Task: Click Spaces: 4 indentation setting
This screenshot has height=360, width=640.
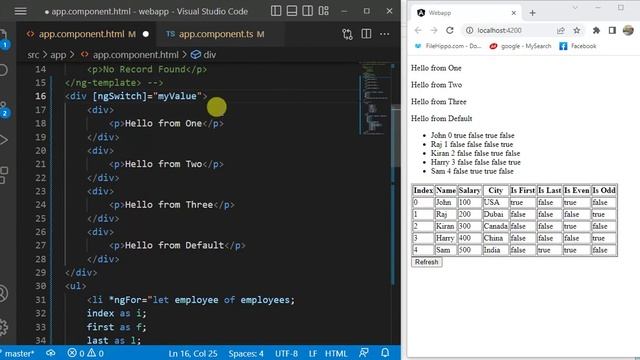Action: (246, 353)
